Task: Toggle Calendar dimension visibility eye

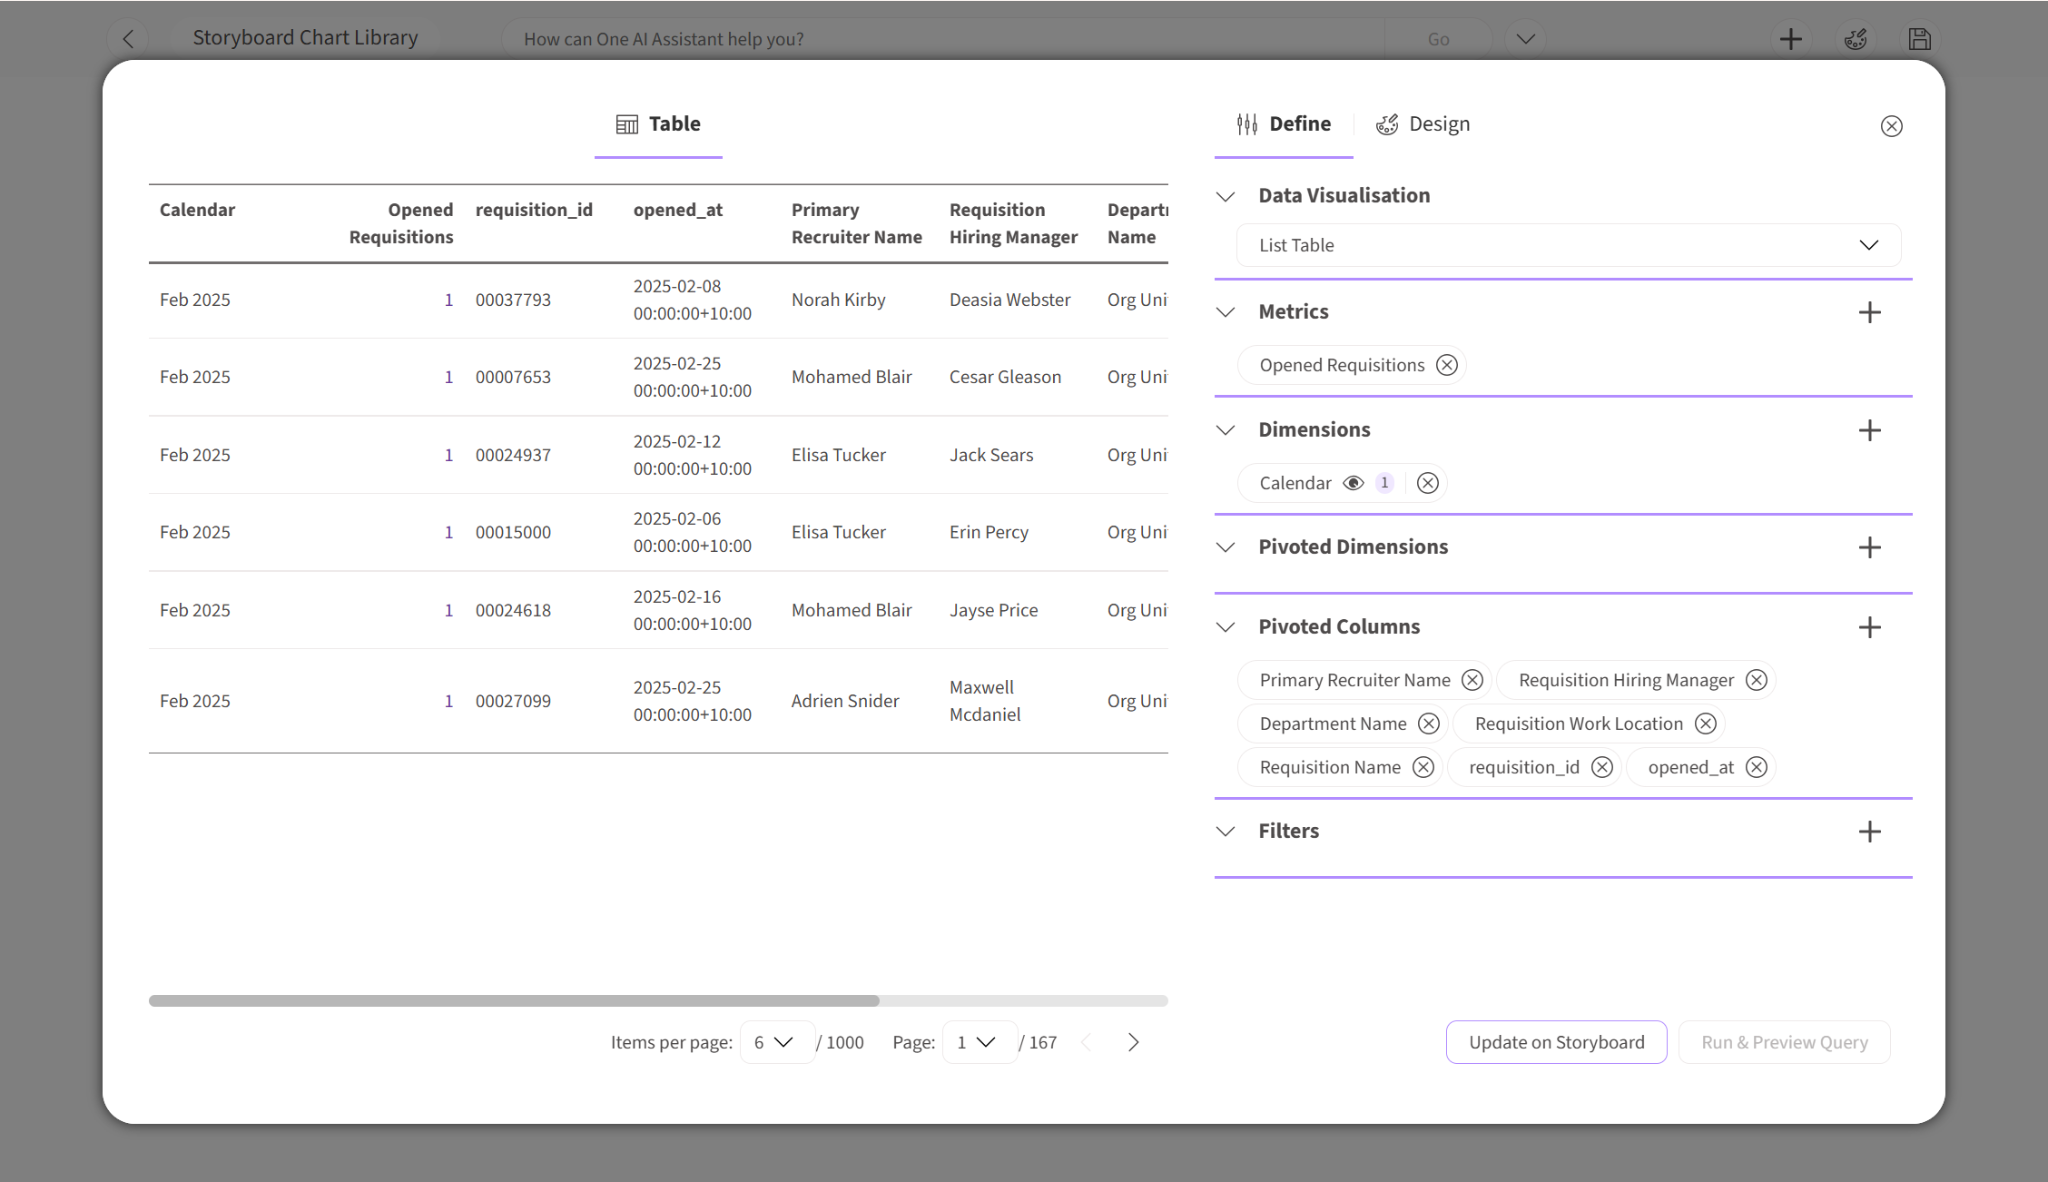Action: tap(1352, 483)
